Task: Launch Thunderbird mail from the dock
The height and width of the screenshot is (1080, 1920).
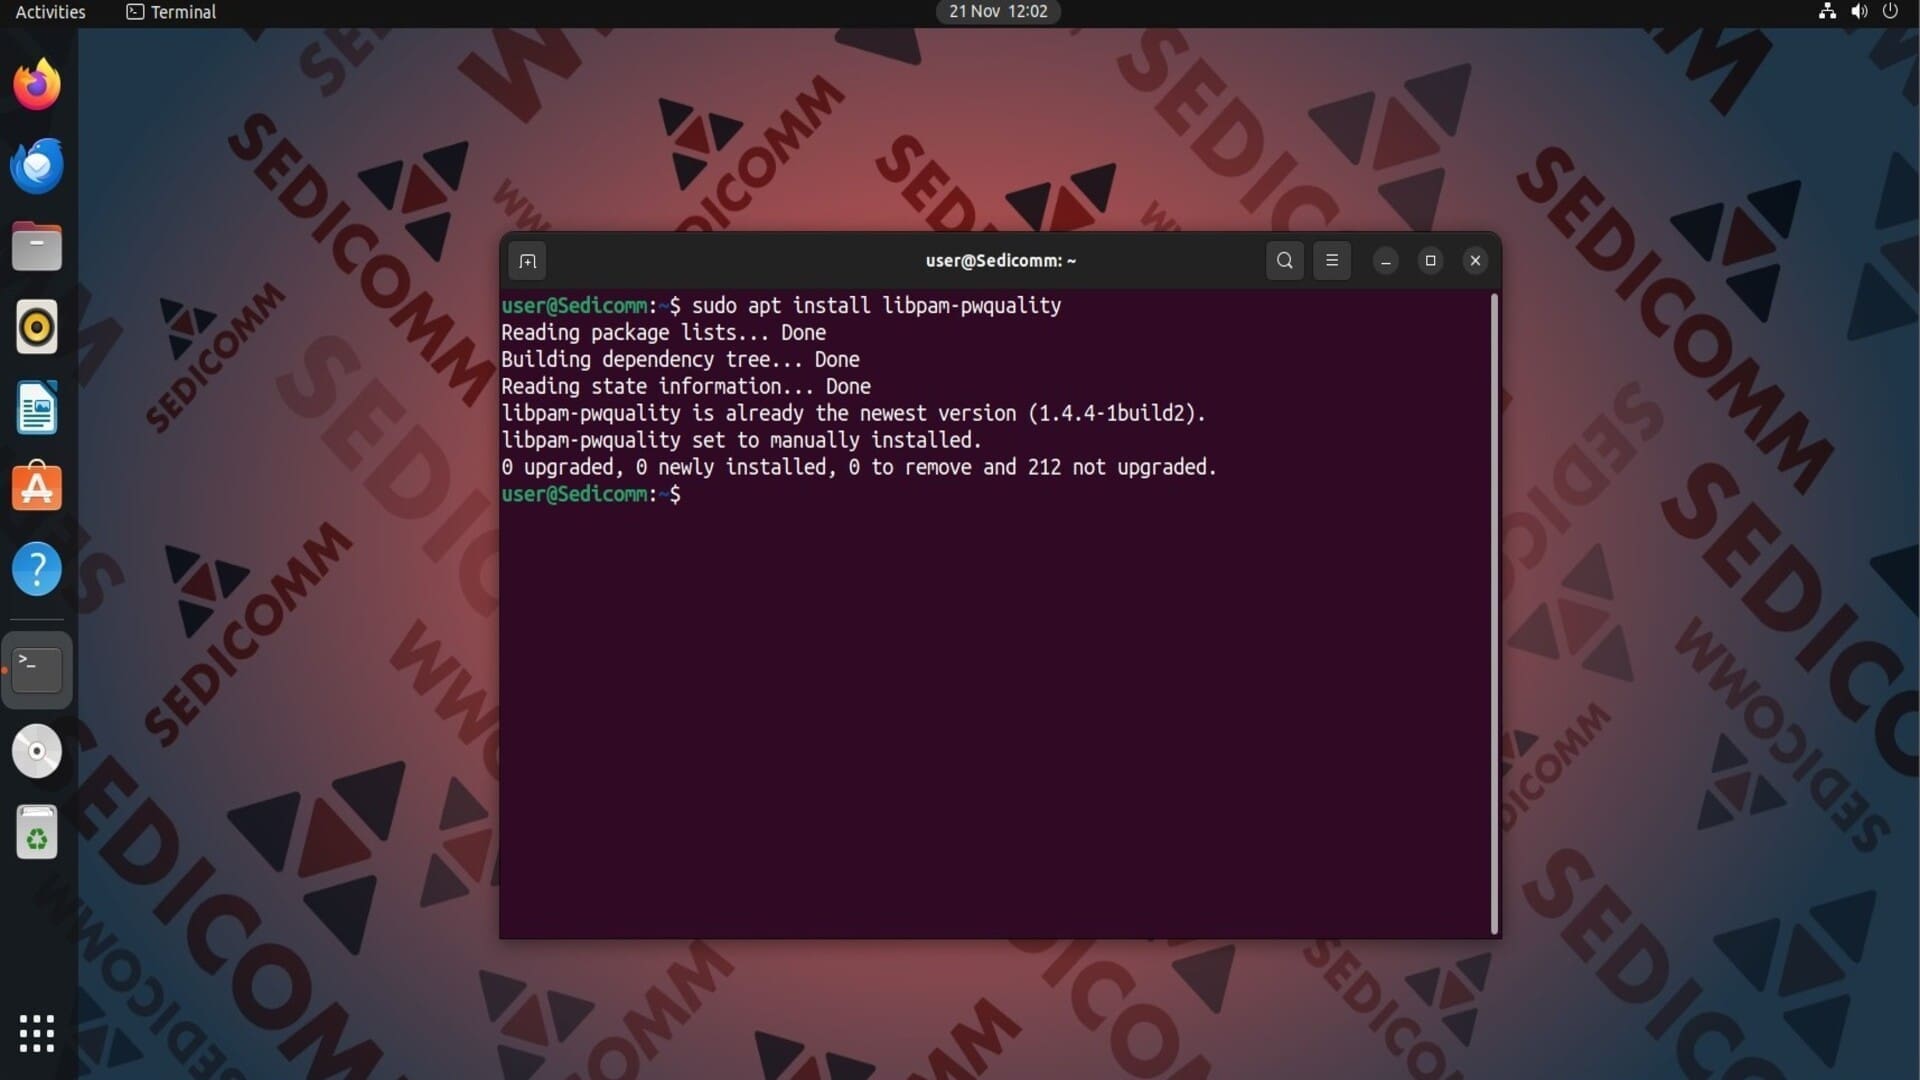Action: coord(37,165)
